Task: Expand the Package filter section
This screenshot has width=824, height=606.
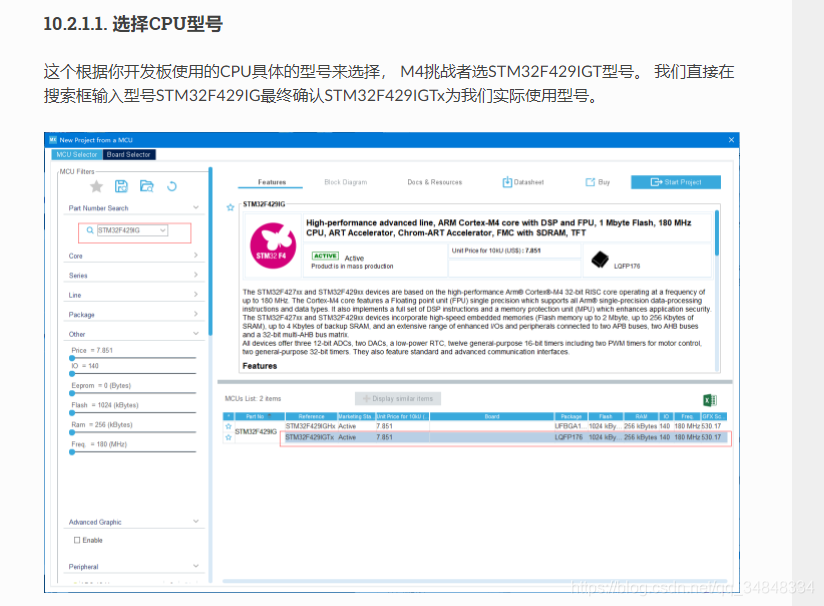Action: [x=195, y=314]
